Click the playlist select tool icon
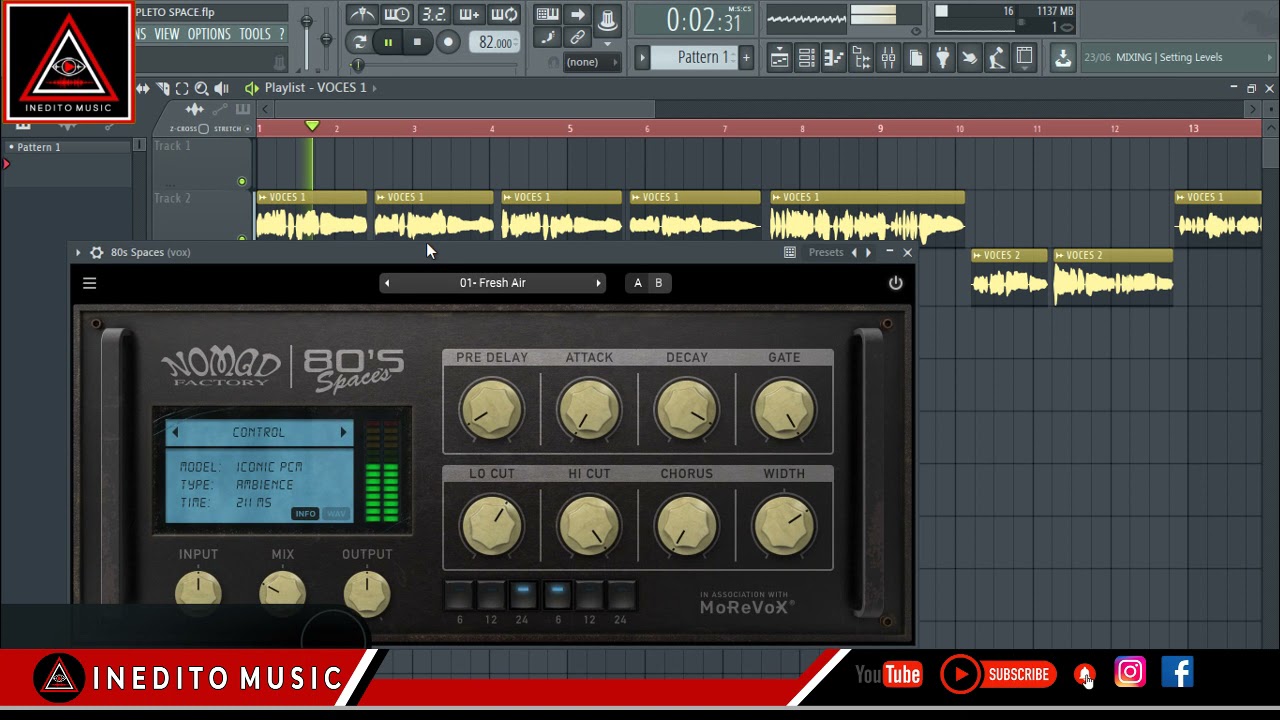This screenshot has width=1280, height=720. click(183, 88)
